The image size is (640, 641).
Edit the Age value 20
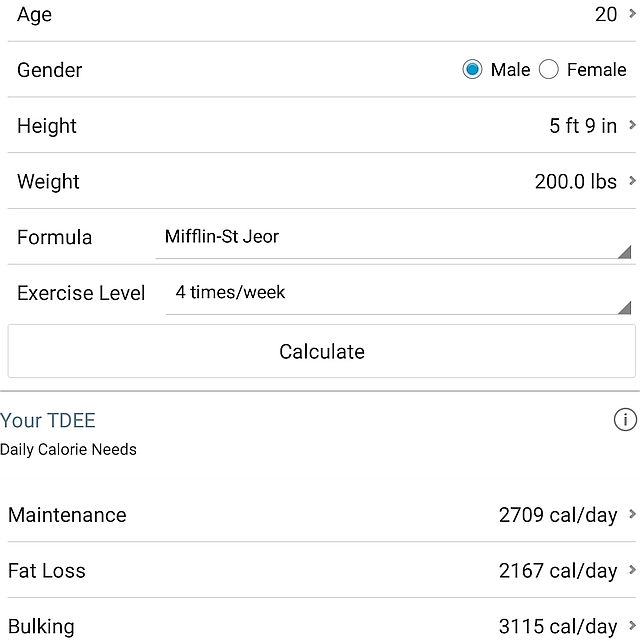click(x=606, y=14)
